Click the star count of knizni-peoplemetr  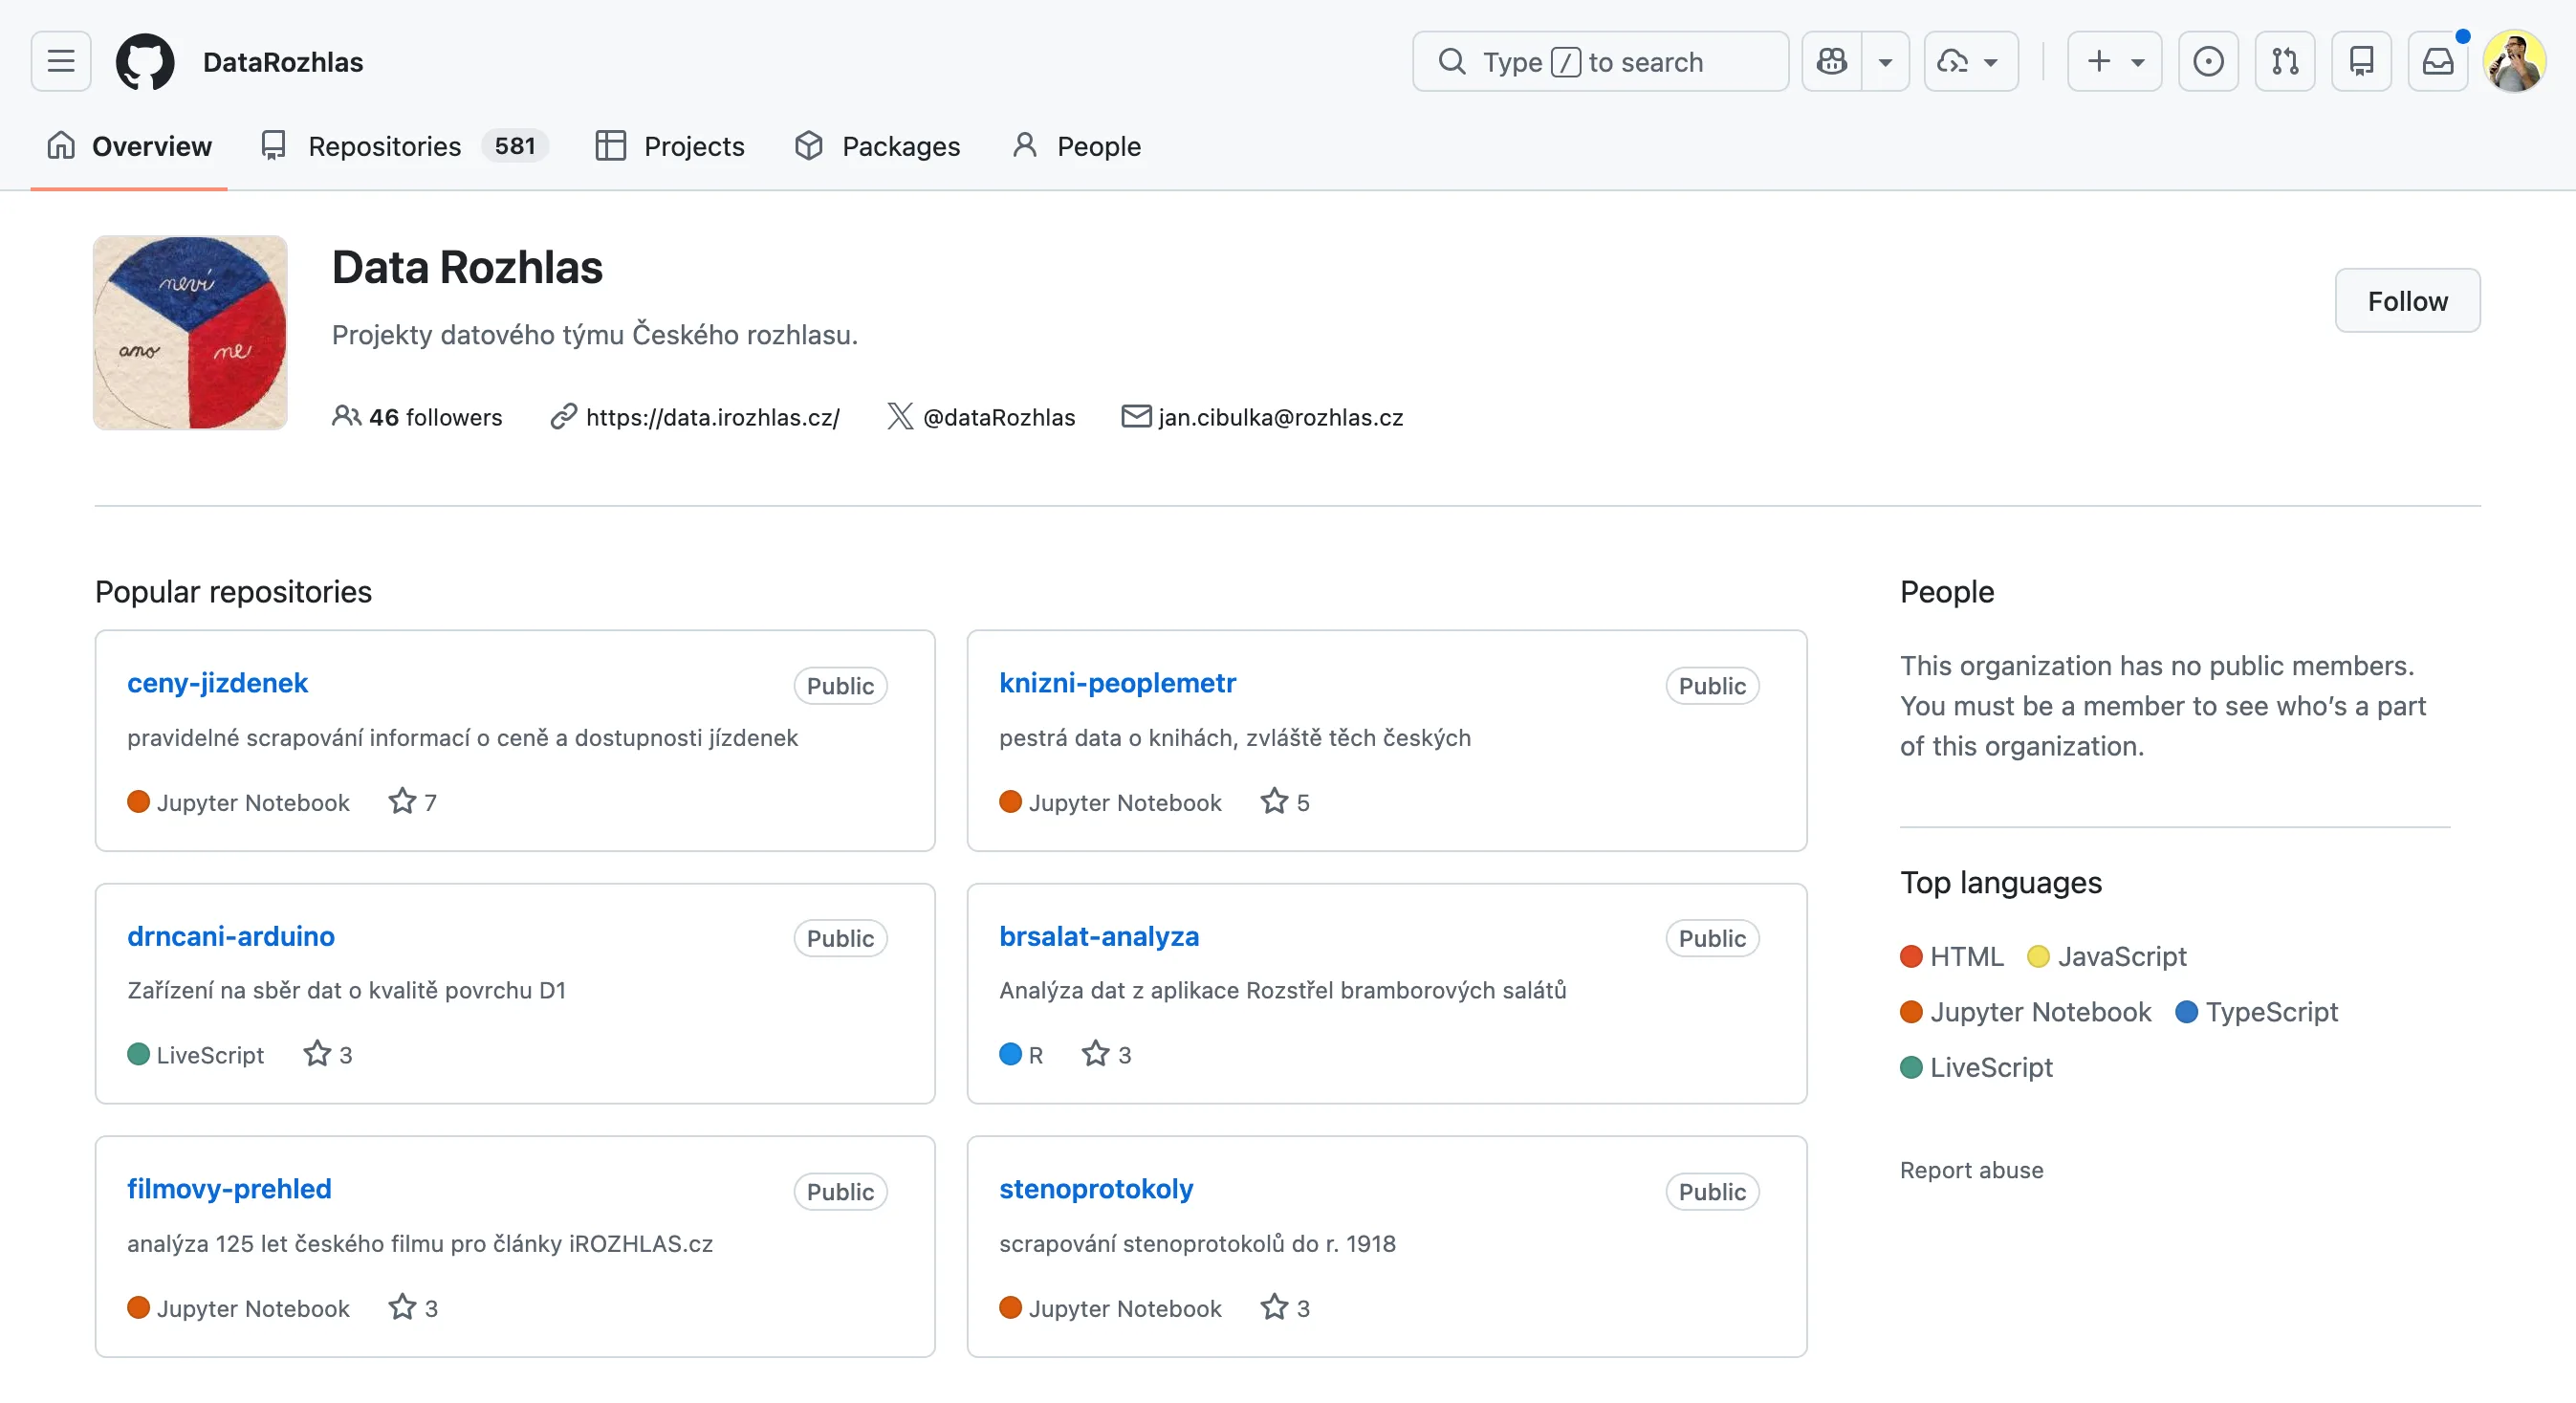coord(1285,802)
